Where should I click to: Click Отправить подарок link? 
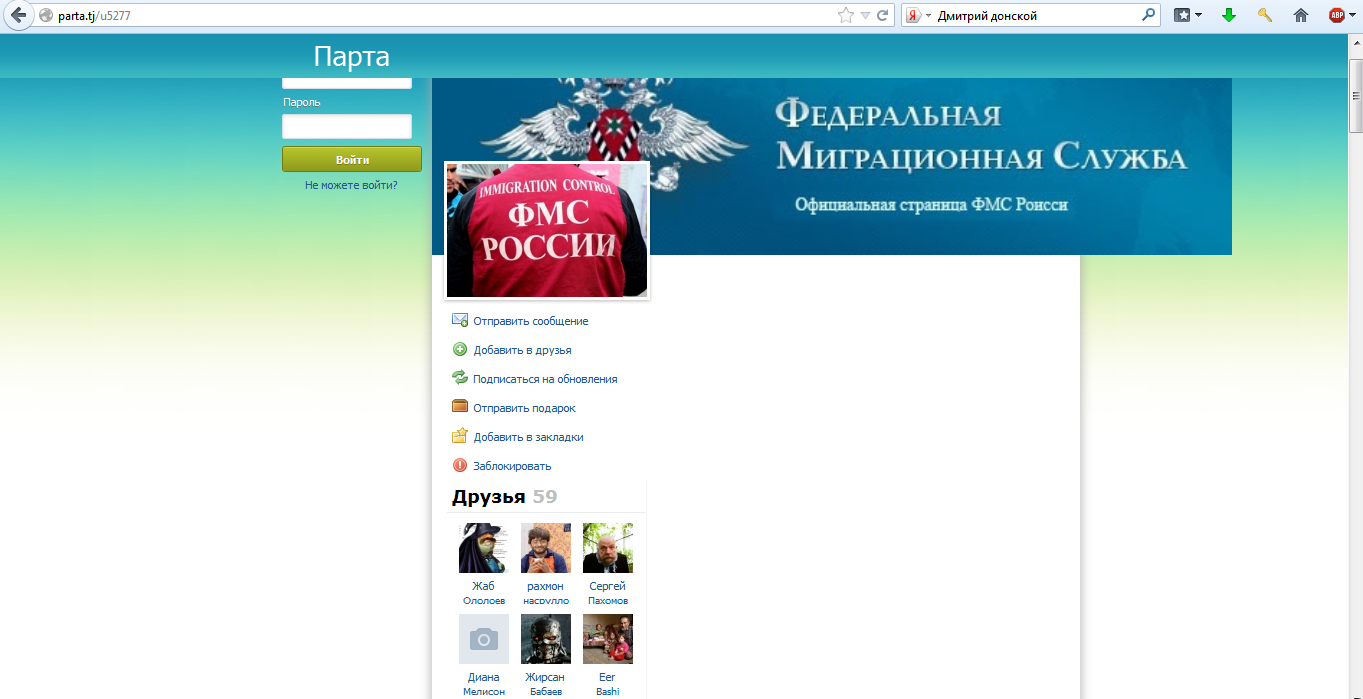coord(525,408)
